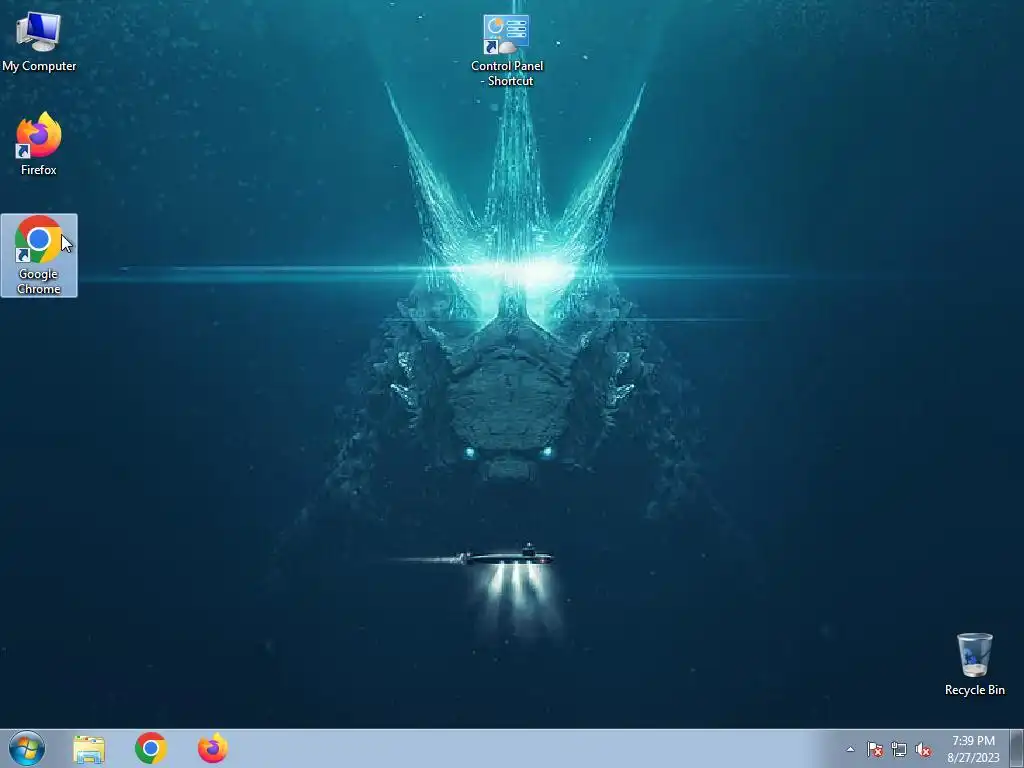1024x768 pixels.
Task: Click the Show Desktop strip beside clock
Action: coord(1017,748)
